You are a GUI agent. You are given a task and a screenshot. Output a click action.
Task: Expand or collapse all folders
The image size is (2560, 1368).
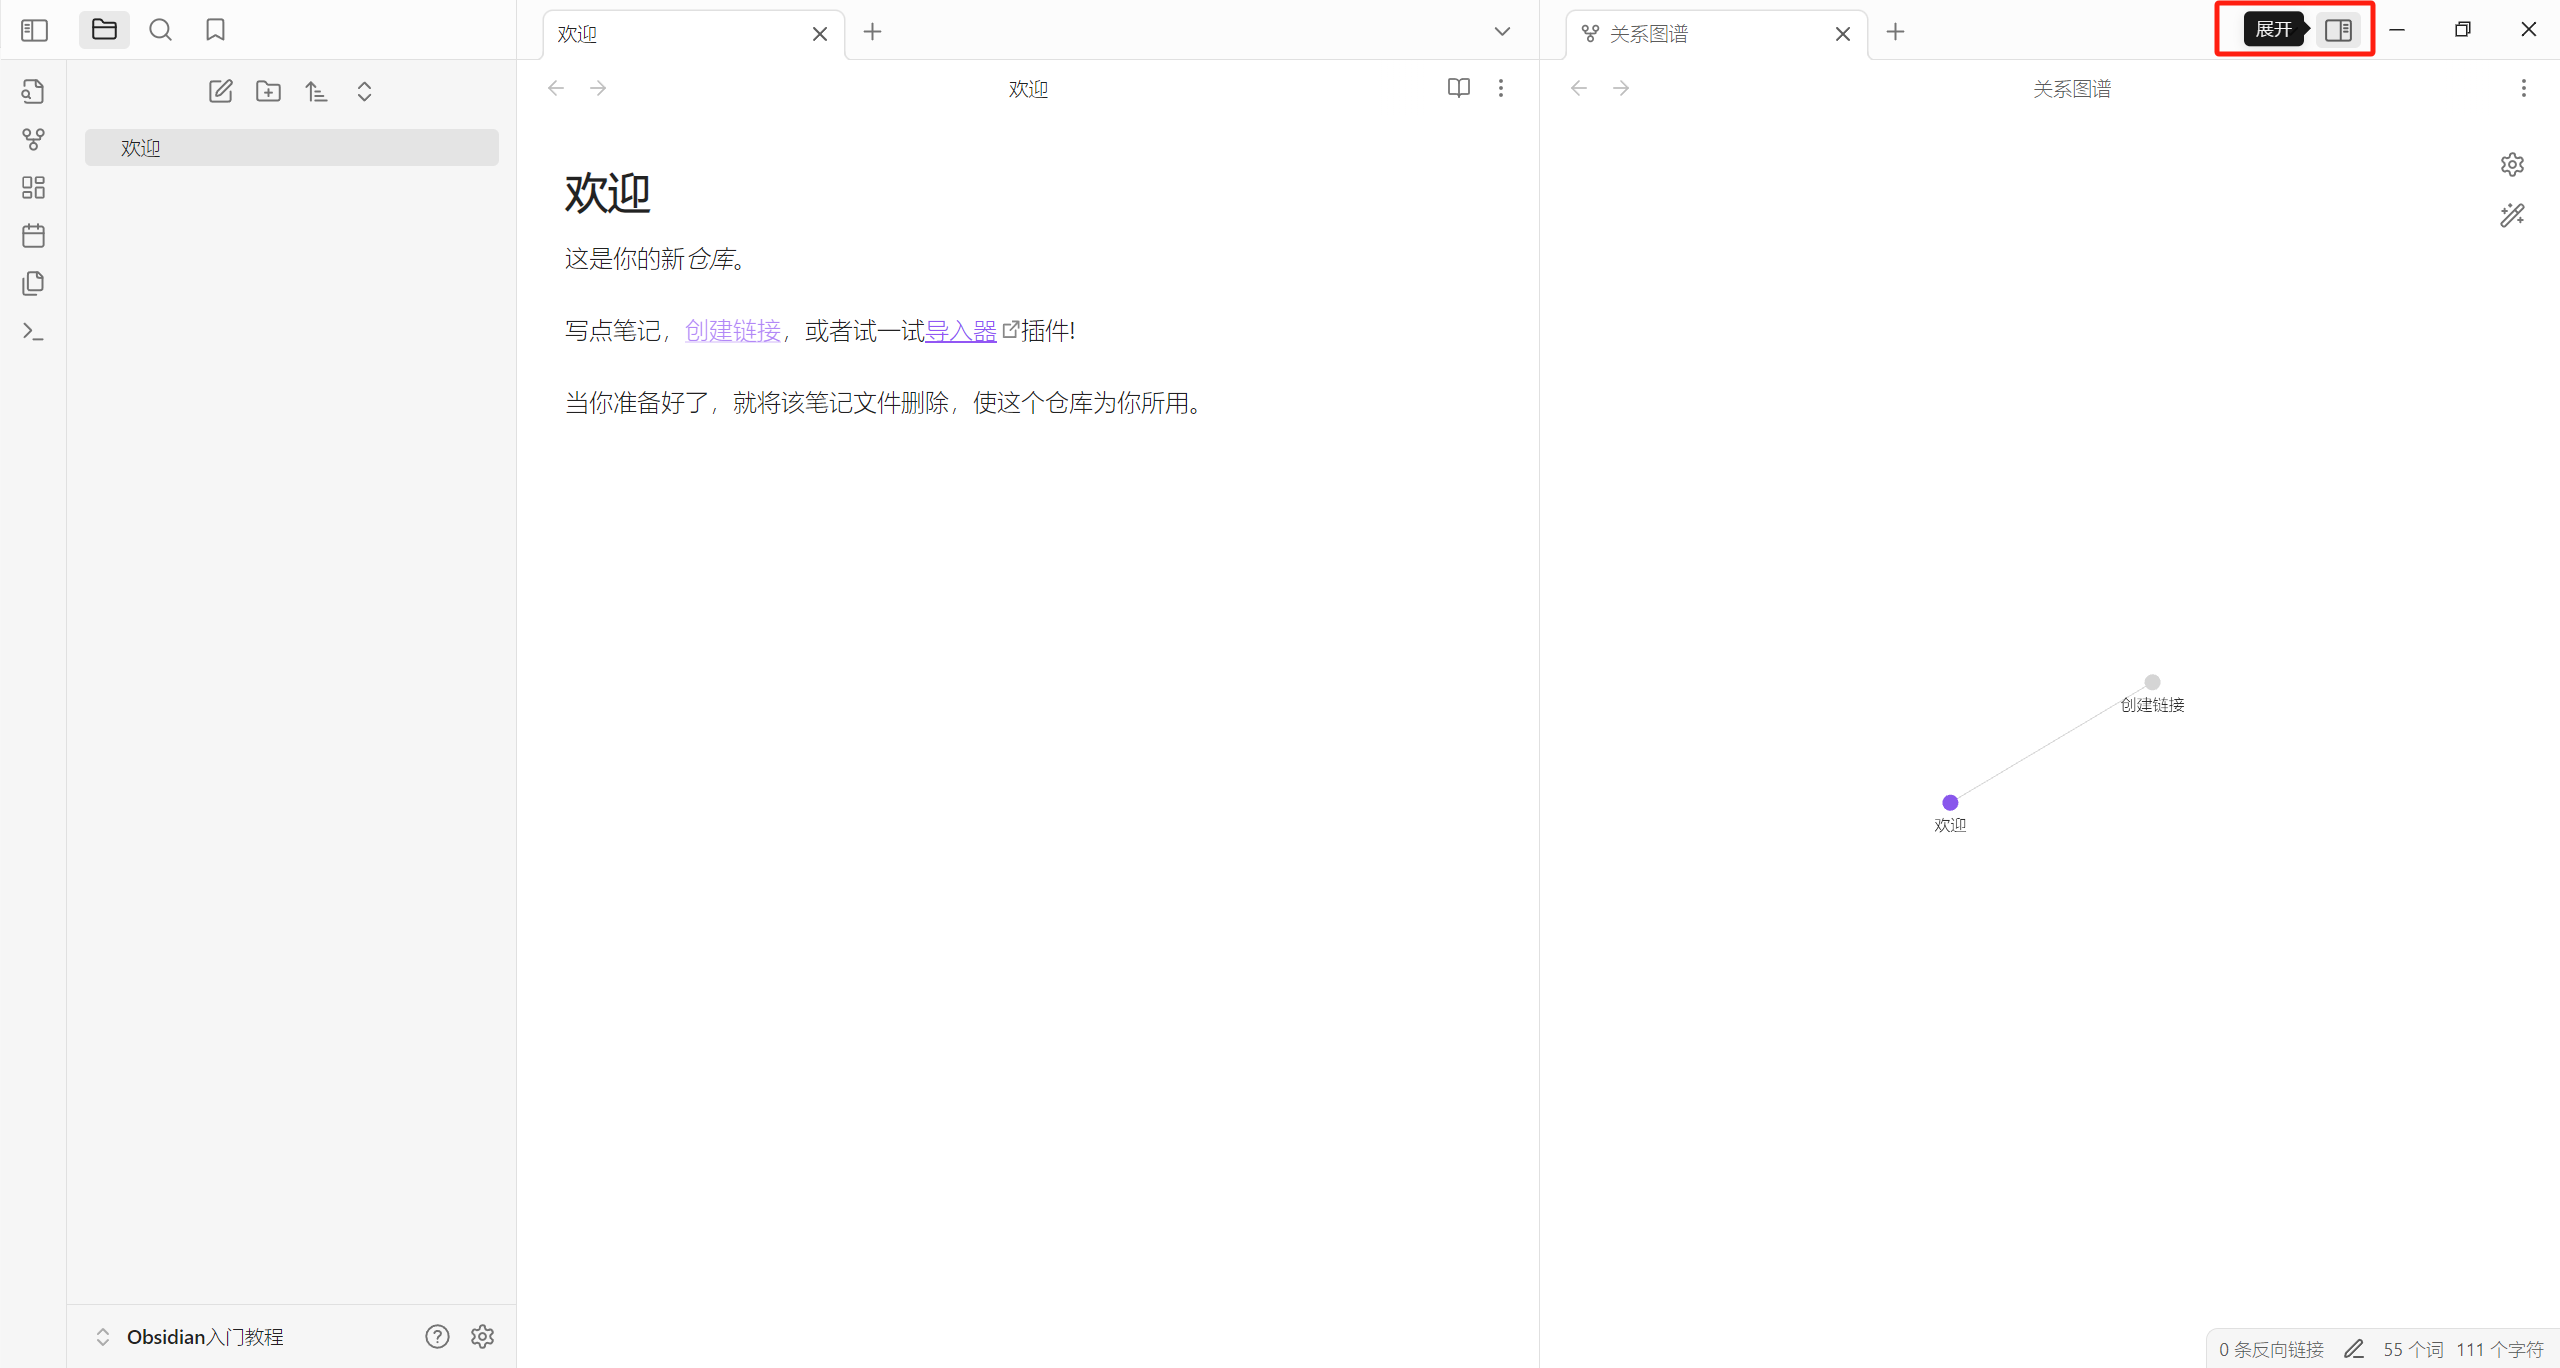tap(364, 91)
